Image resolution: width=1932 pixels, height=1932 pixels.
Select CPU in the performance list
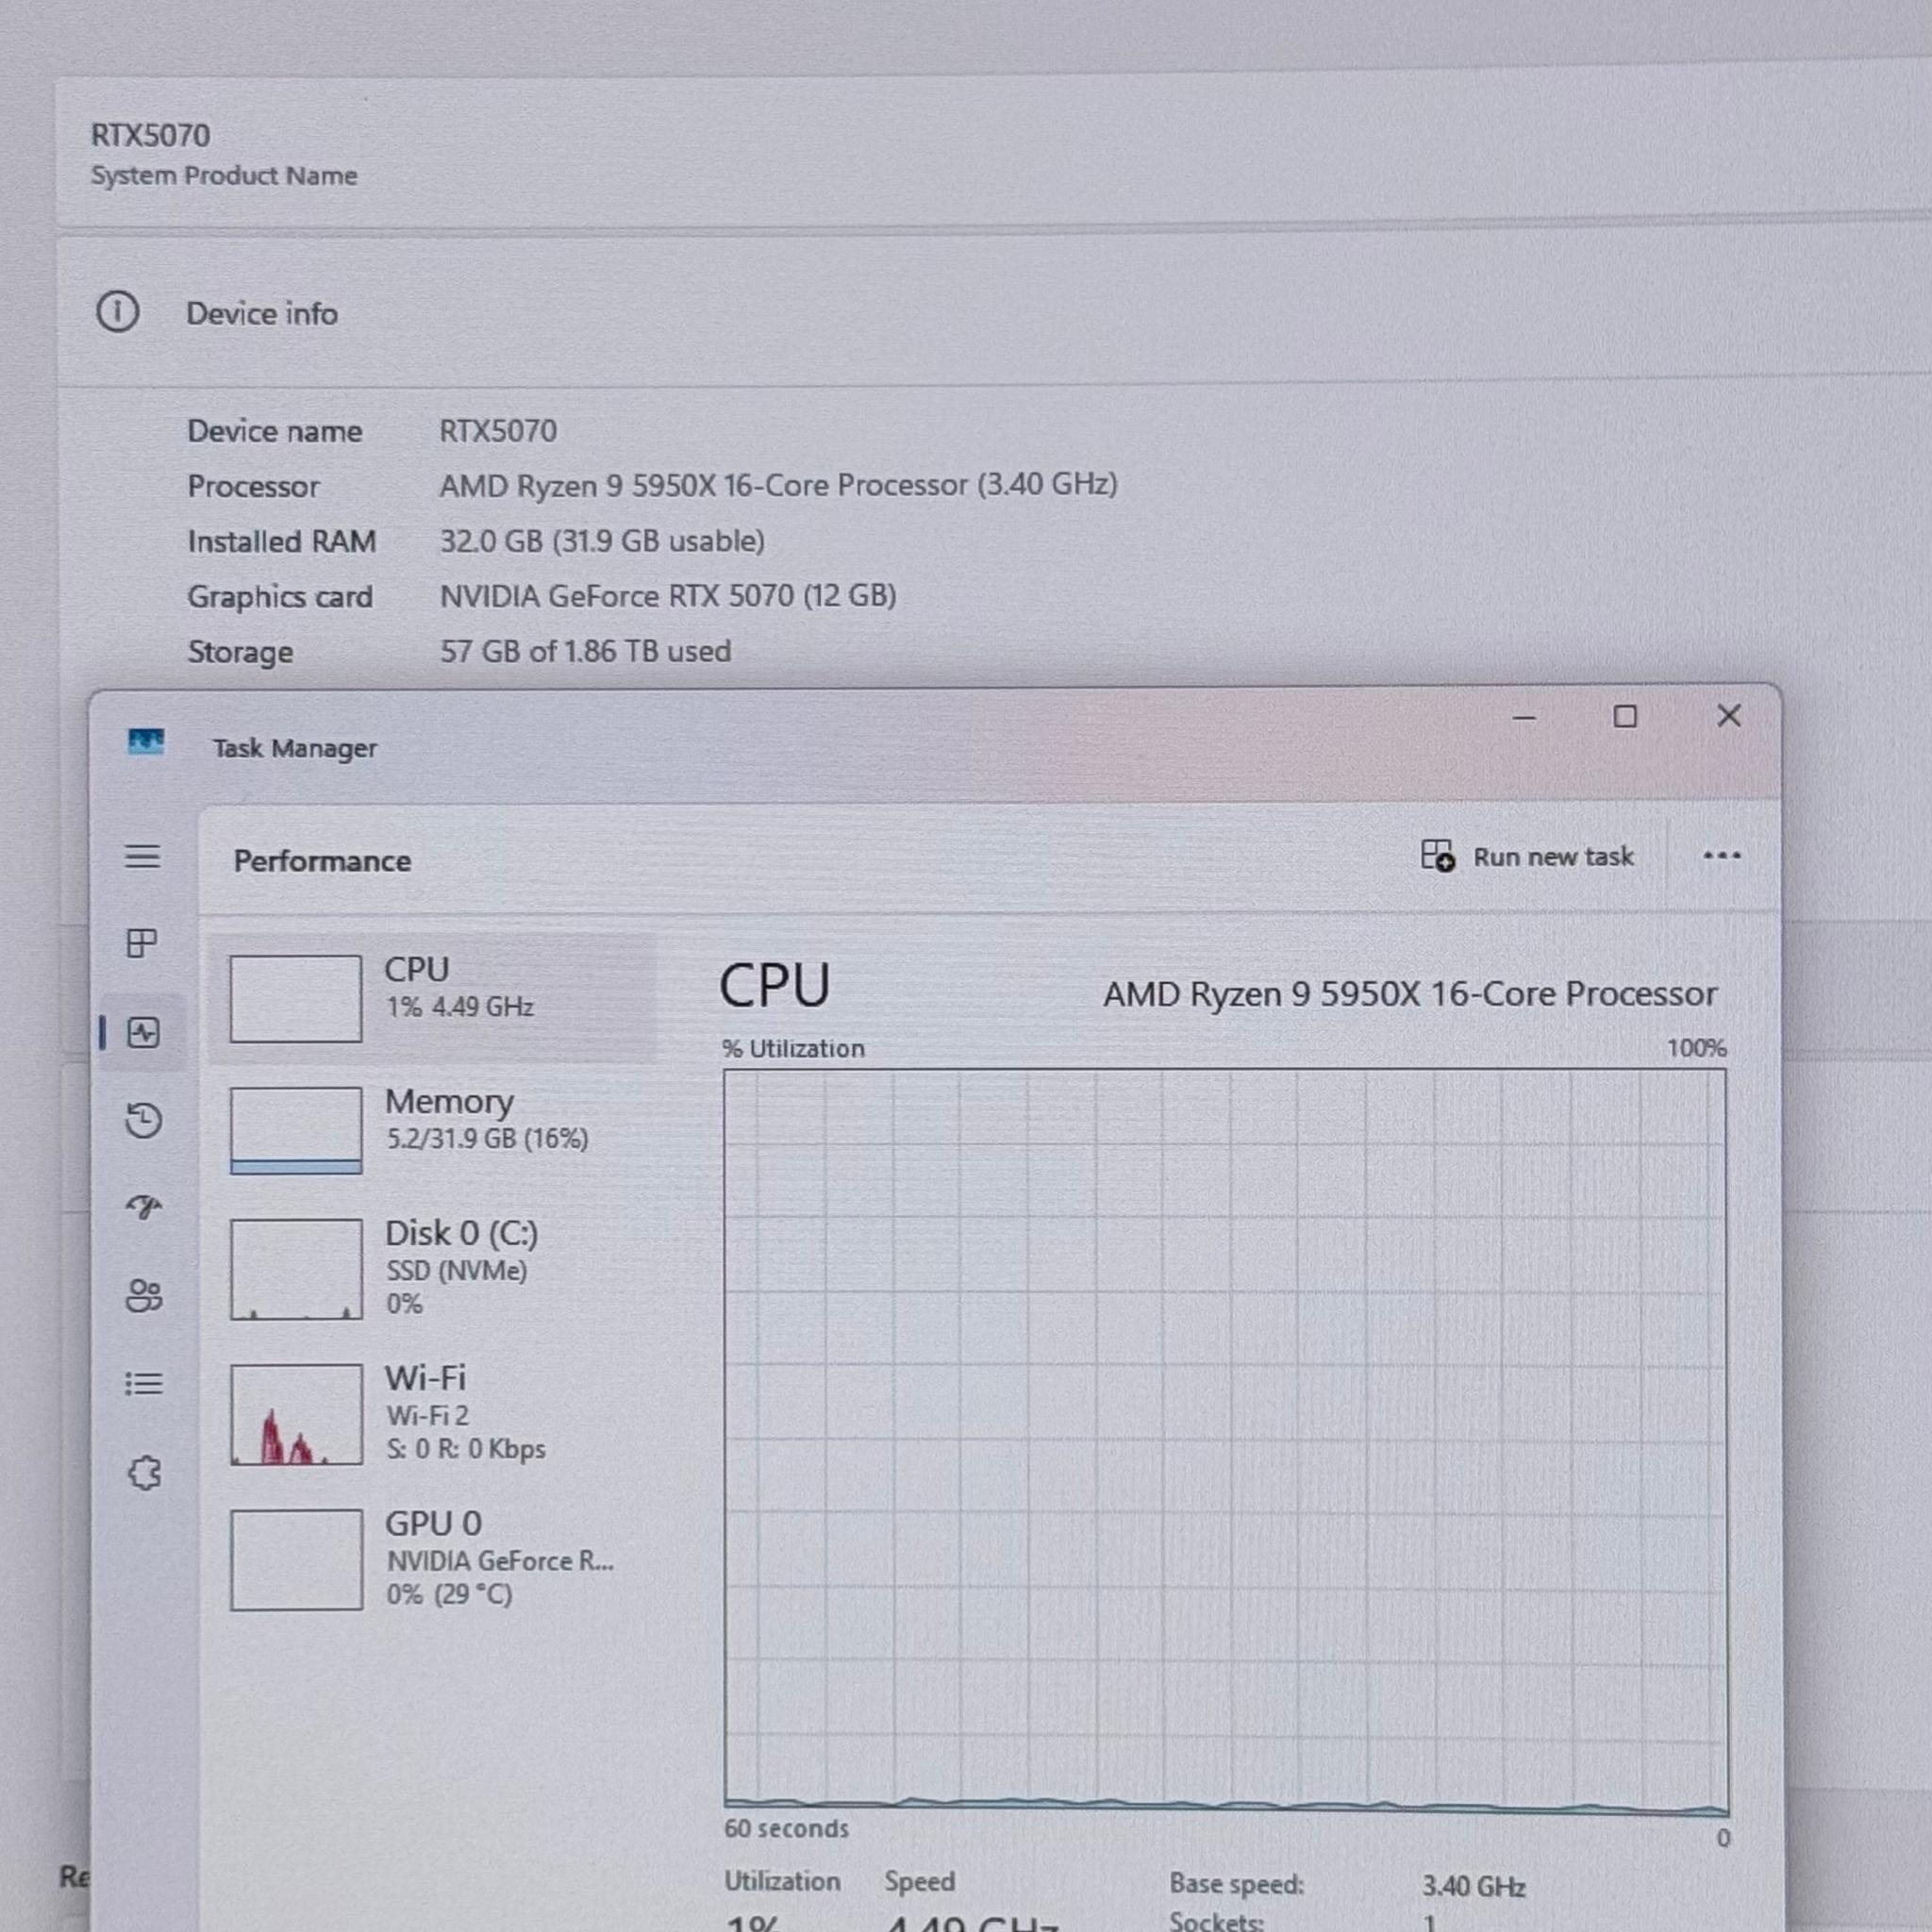433,998
